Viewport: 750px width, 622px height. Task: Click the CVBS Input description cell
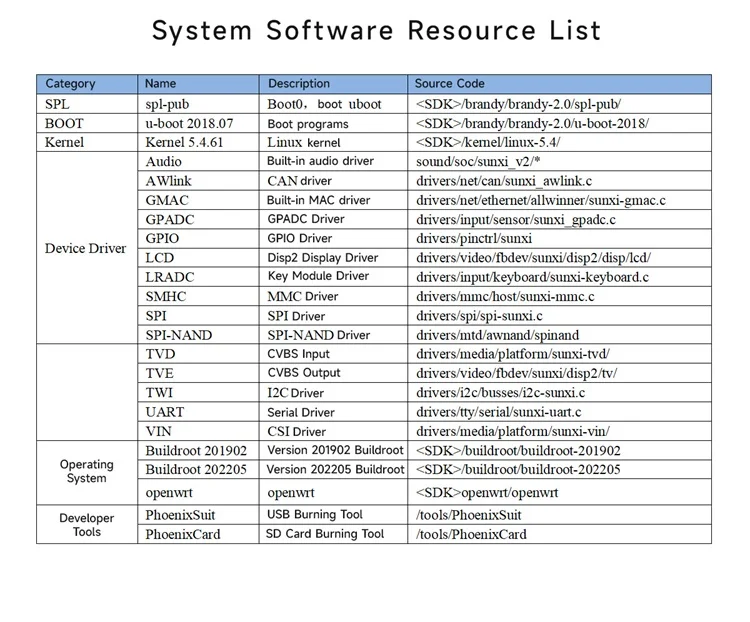[298, 354]
